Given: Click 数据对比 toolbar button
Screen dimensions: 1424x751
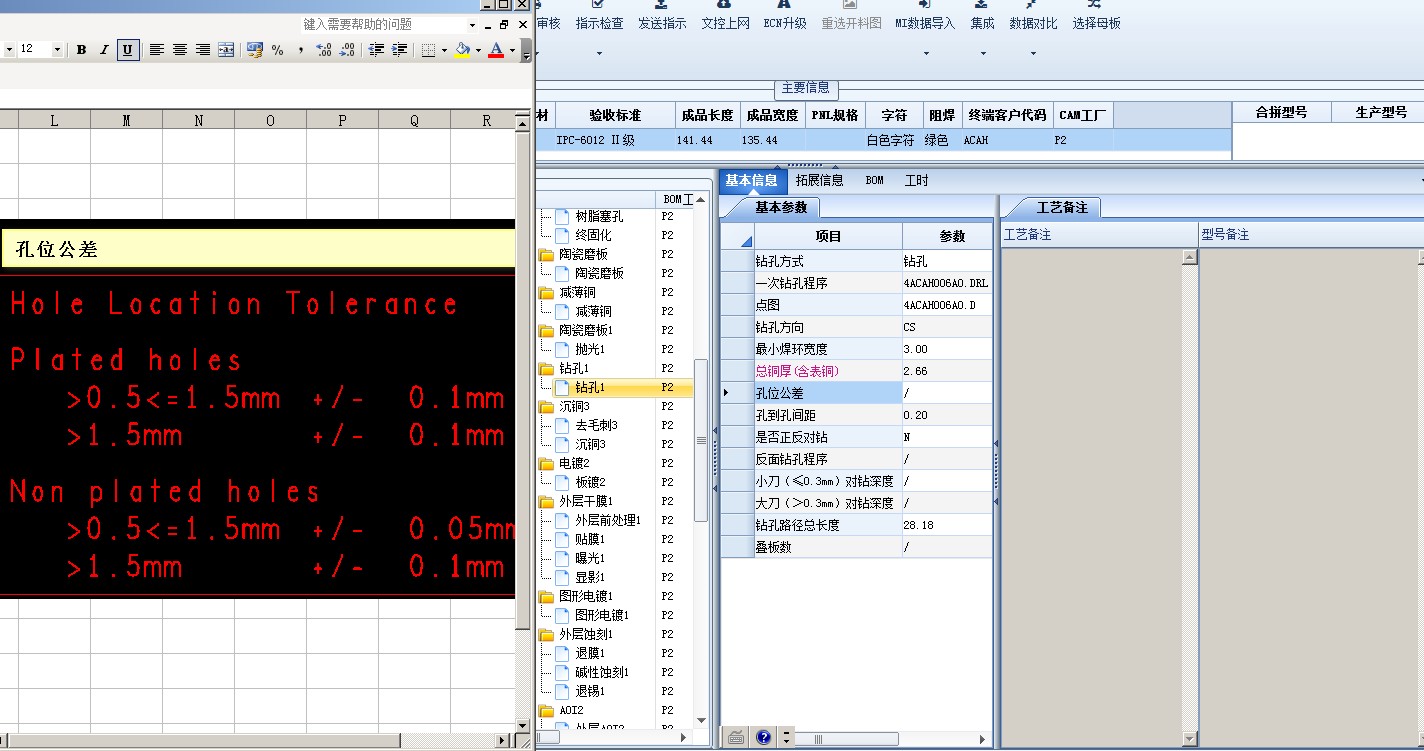Looking at the screenshot, I should [x=1033, y=23].
